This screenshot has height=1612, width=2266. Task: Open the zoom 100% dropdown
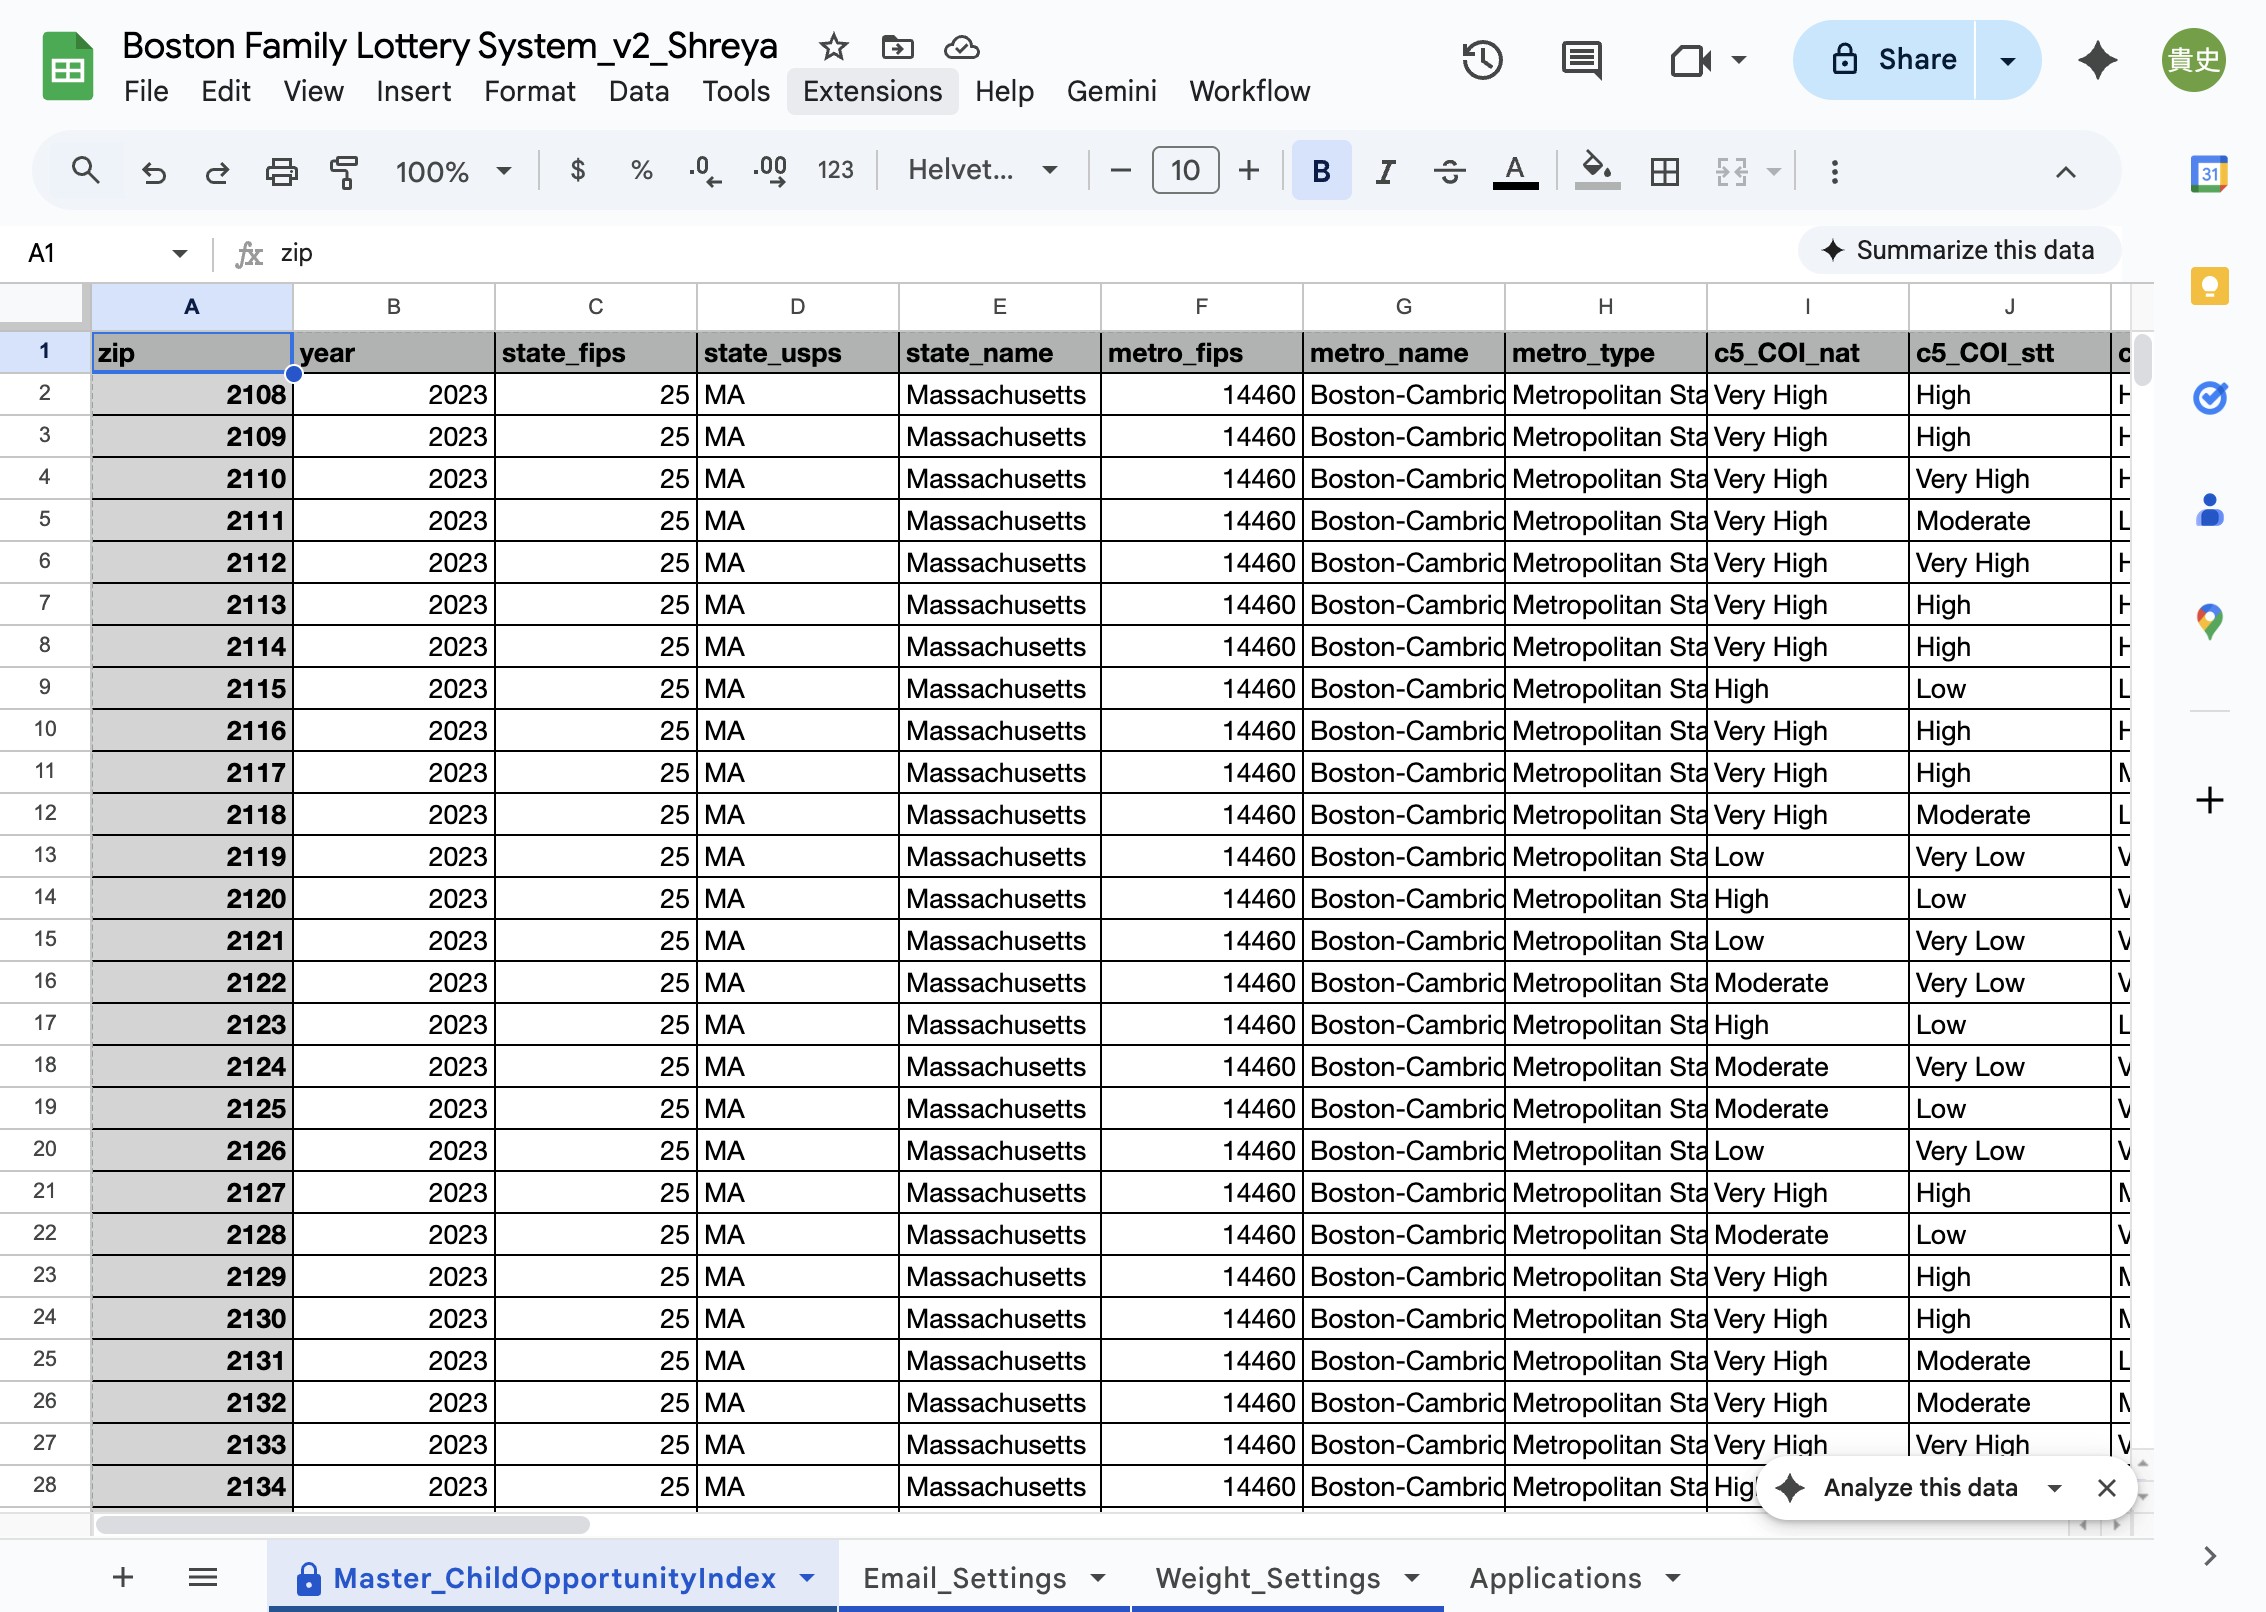click(453, 171)
